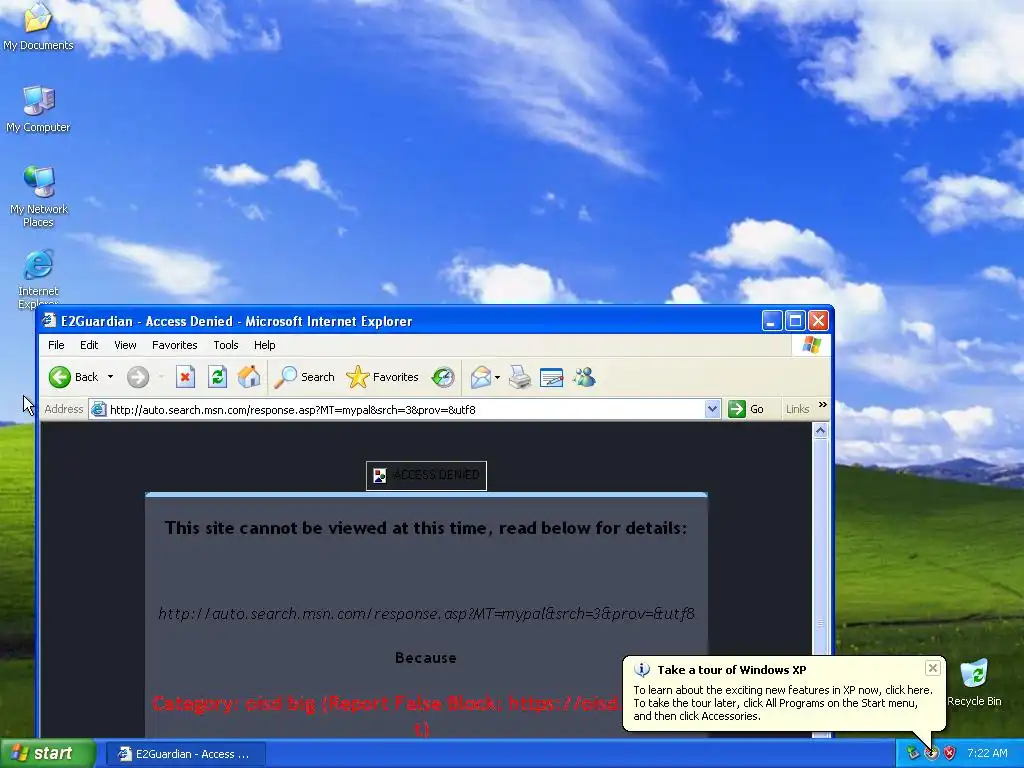
Task: Stop page loading with red X icon
Action: 185,377
